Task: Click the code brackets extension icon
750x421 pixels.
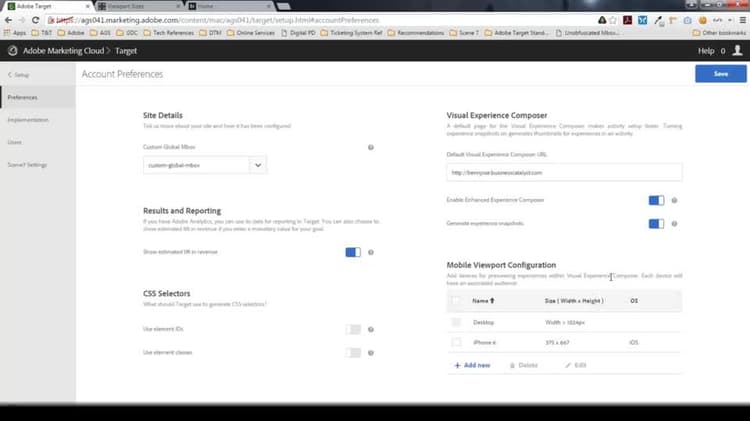Action: click(x=717, y=20)
